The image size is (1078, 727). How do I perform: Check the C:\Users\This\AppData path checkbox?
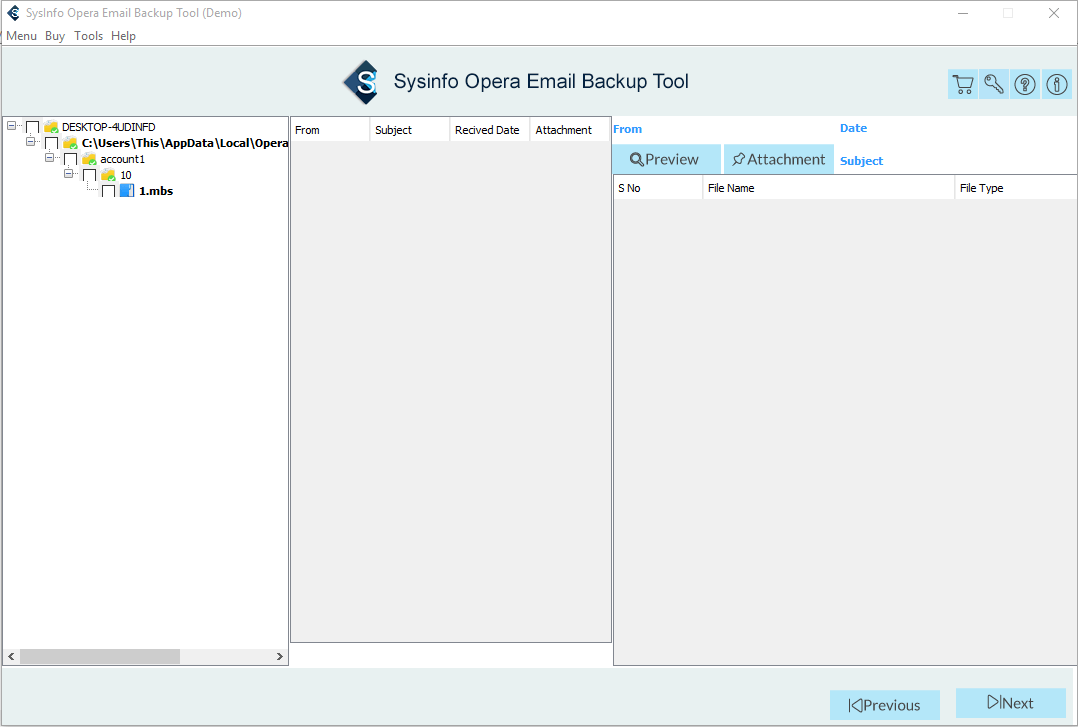point(52,143)
